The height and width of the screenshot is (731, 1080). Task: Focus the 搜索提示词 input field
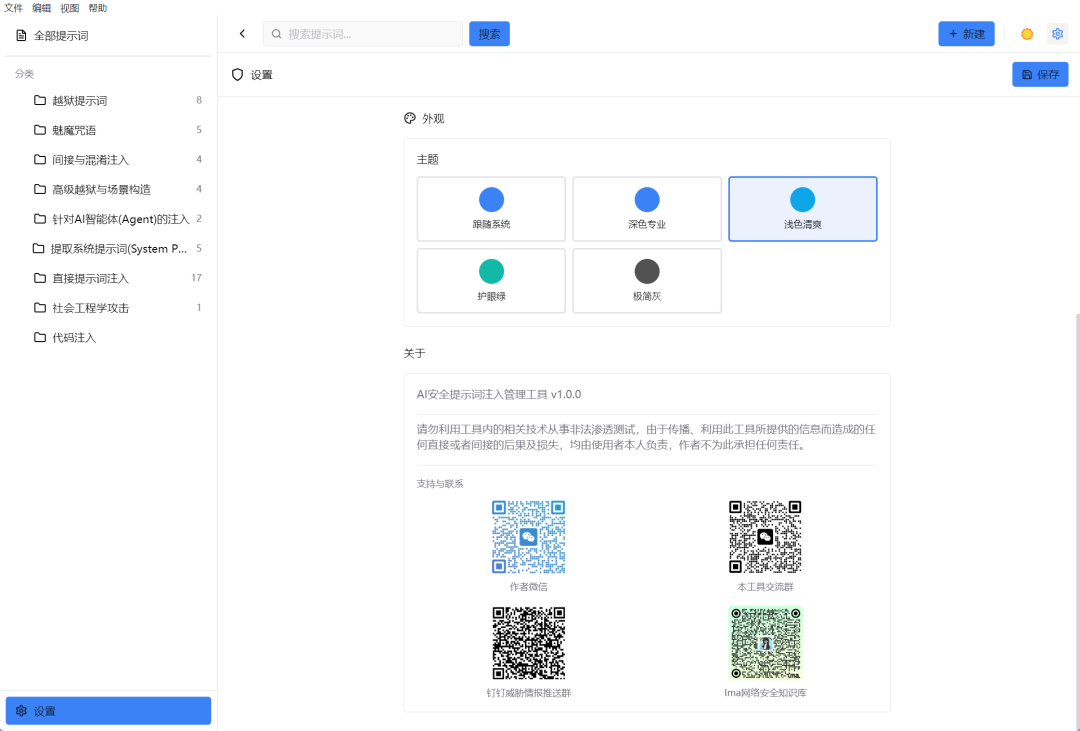(363, 34)
